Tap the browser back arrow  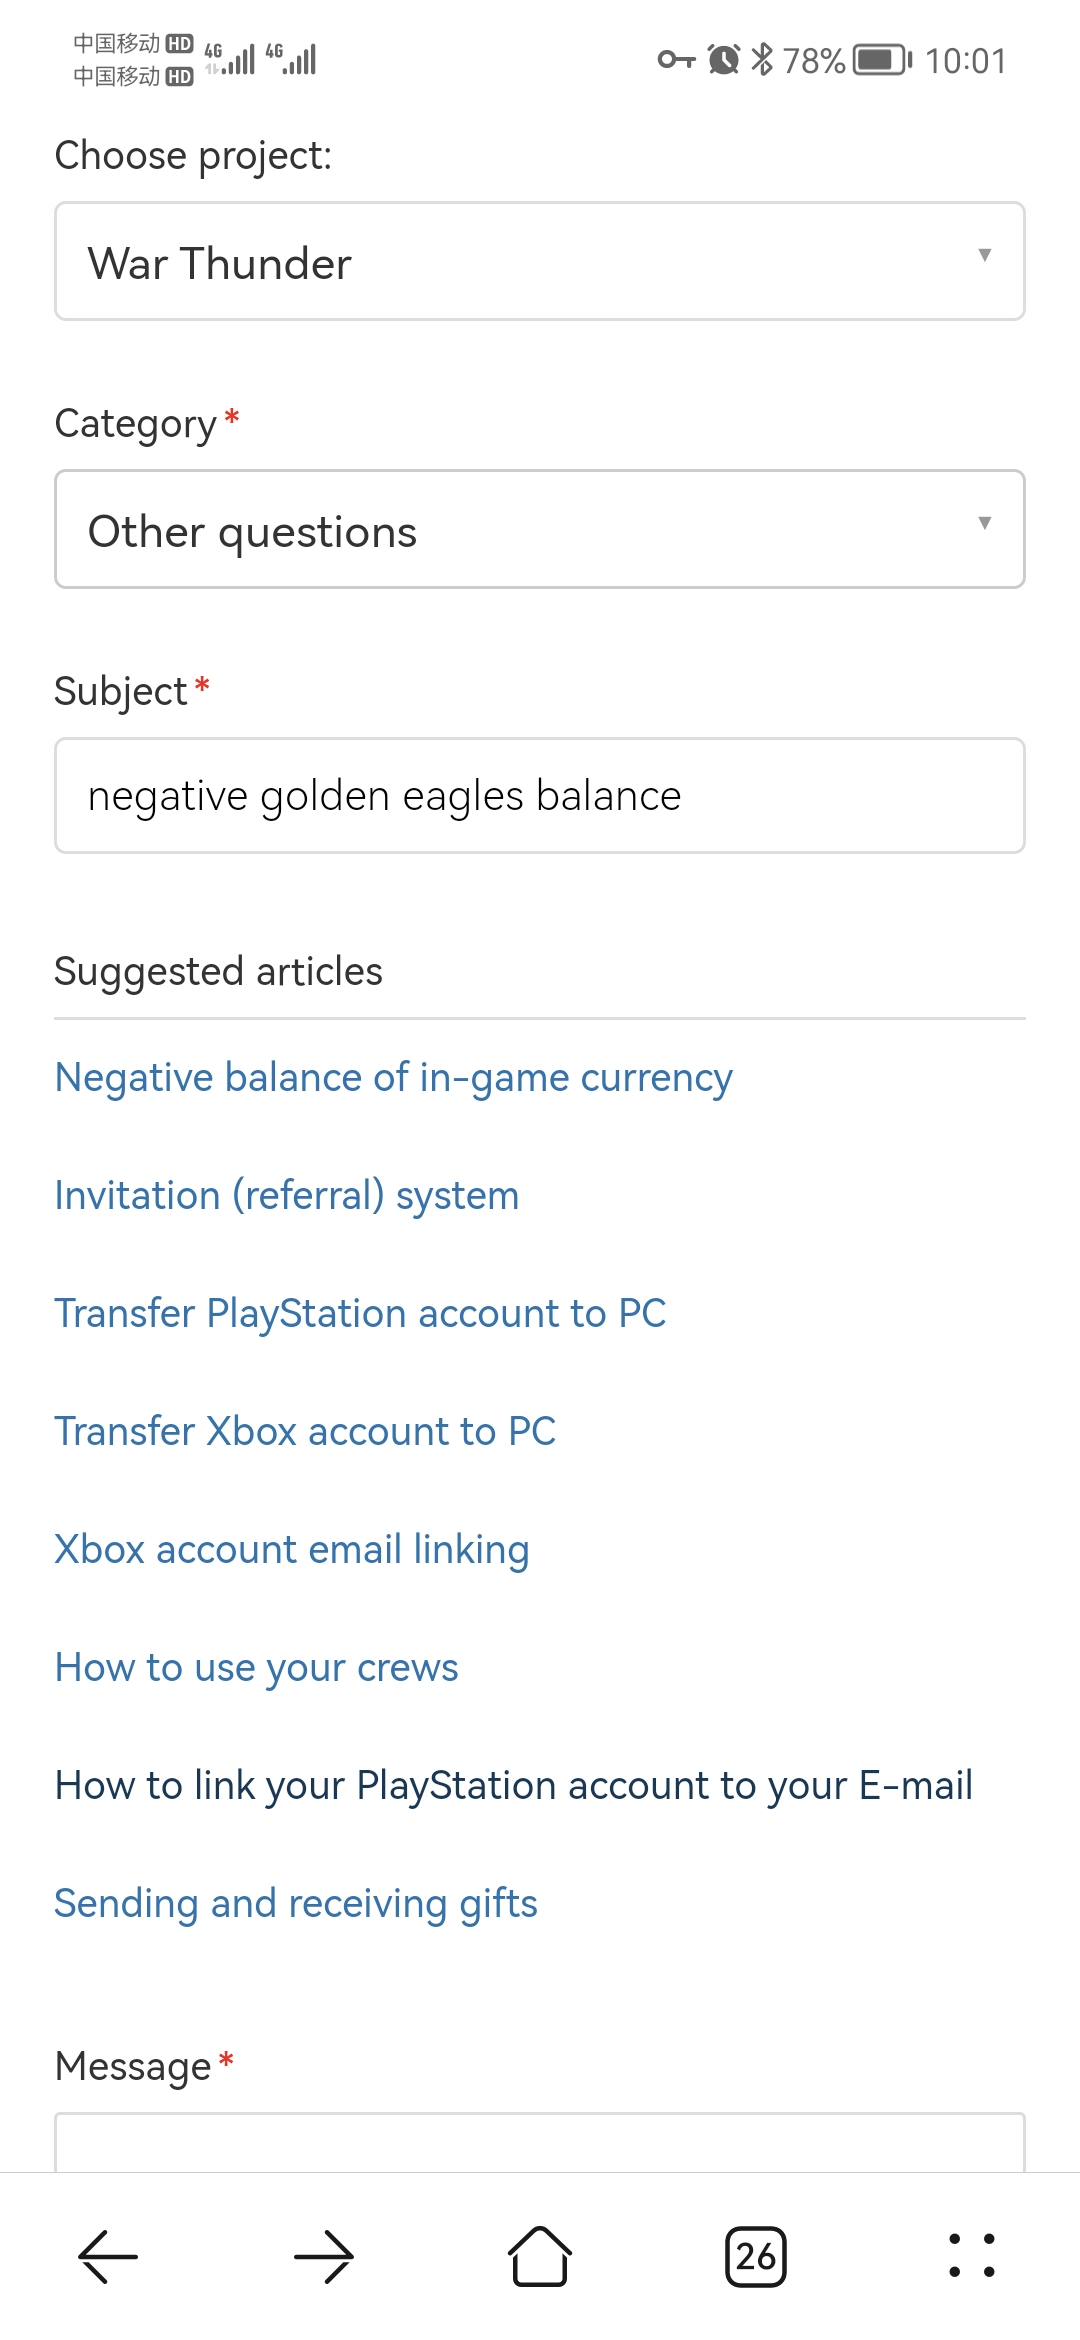108,2257
